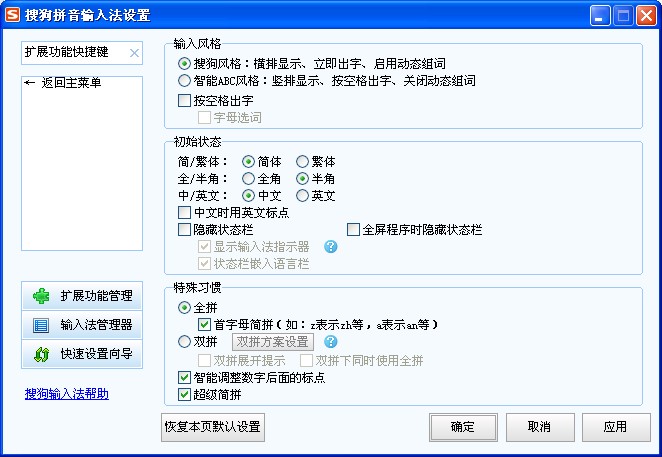Image resolution: width=662 pixels, height=457 pixels.
Task: Click 确定 button
Action: pos(463,427)
